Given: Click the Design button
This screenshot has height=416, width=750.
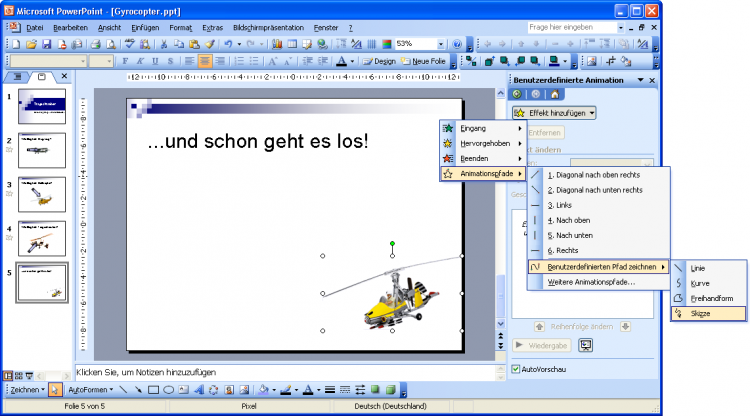Looking at the screenshot, I should pyautogui.click(x=379, y=61).
